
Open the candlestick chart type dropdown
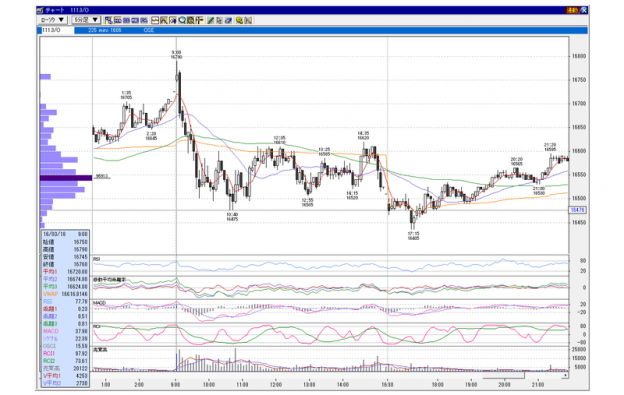(x=52, y=20)
